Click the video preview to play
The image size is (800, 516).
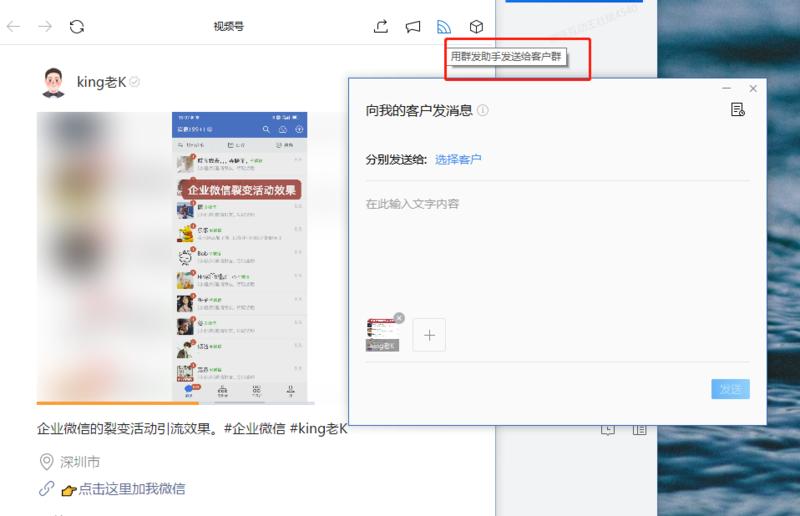point(176,256)
